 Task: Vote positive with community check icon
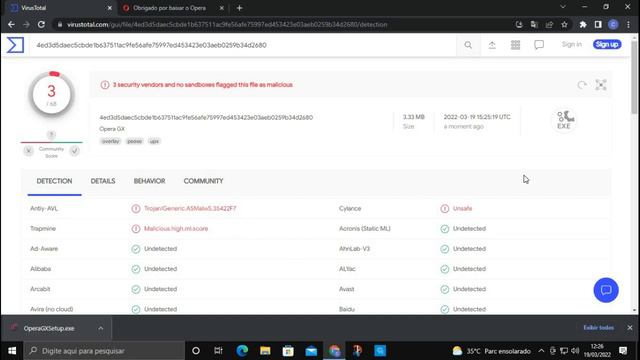point(74,151)
